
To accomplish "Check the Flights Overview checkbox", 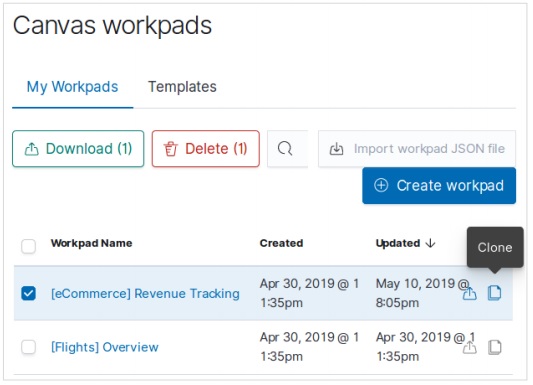I will (28, 347).
